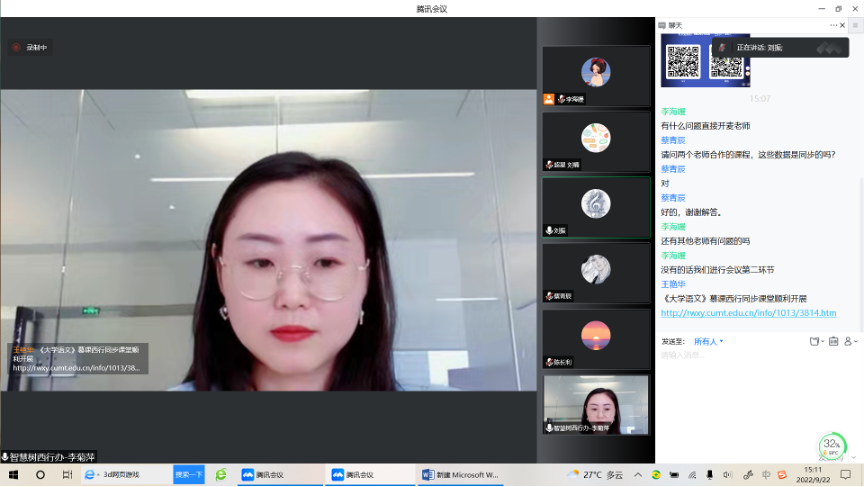864x487 pixels.
Task: Click the left QR code image in chat
Action: tap(683, 61)
